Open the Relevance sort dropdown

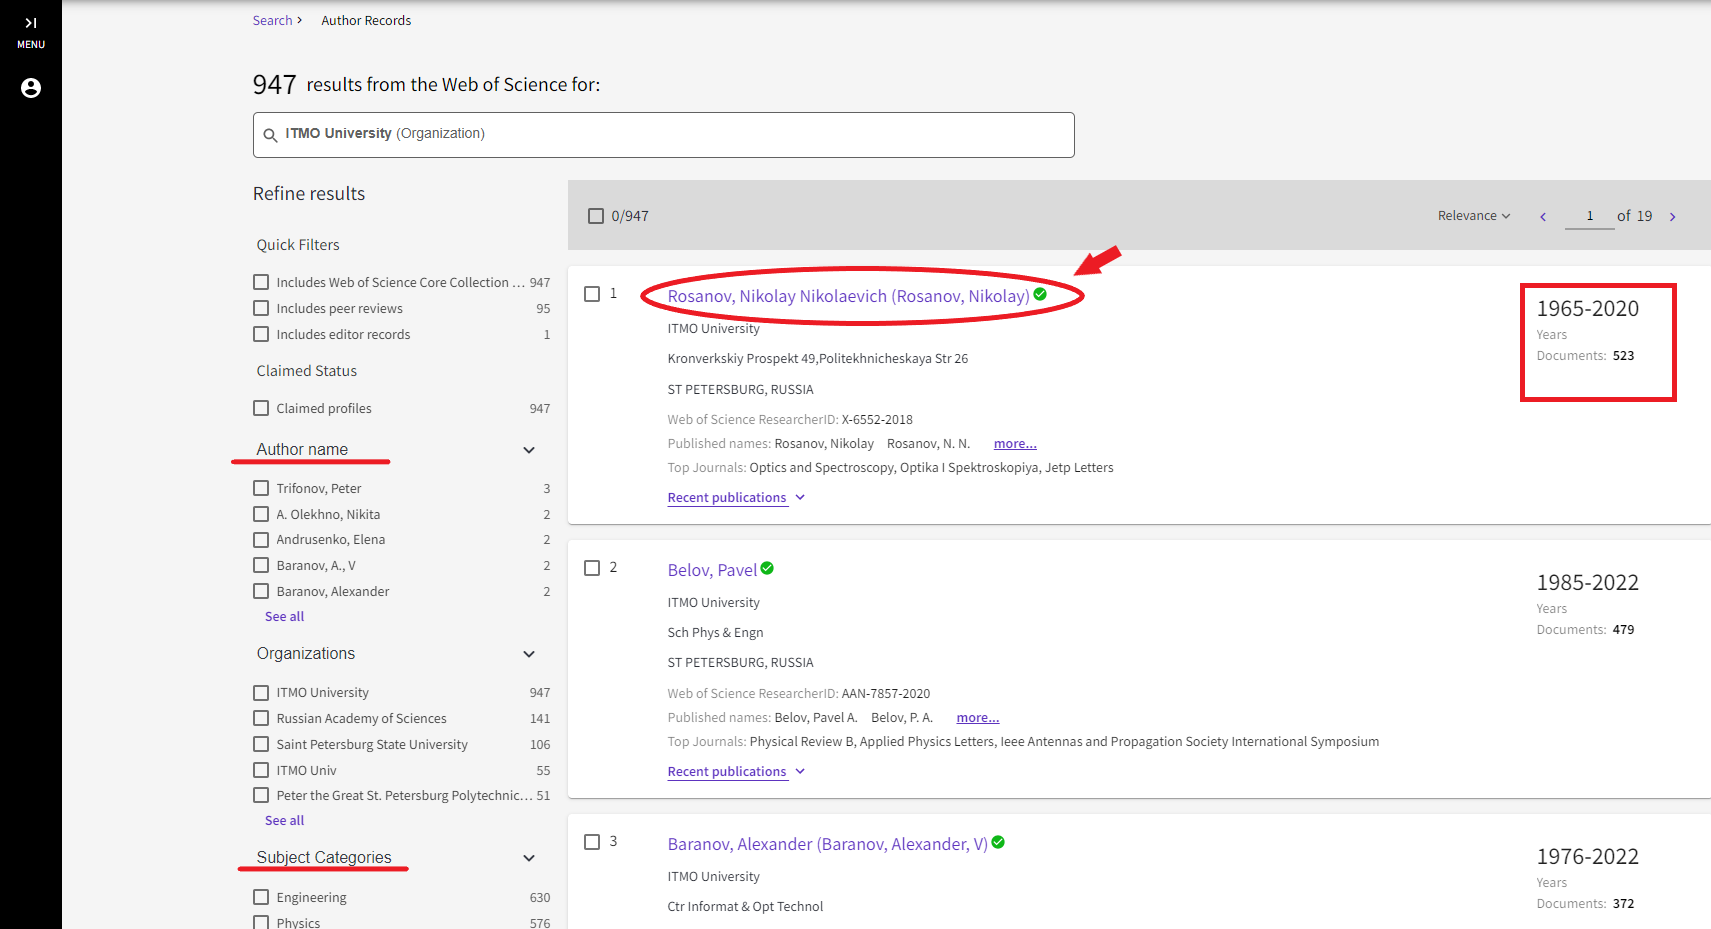tap(1474, 216)
